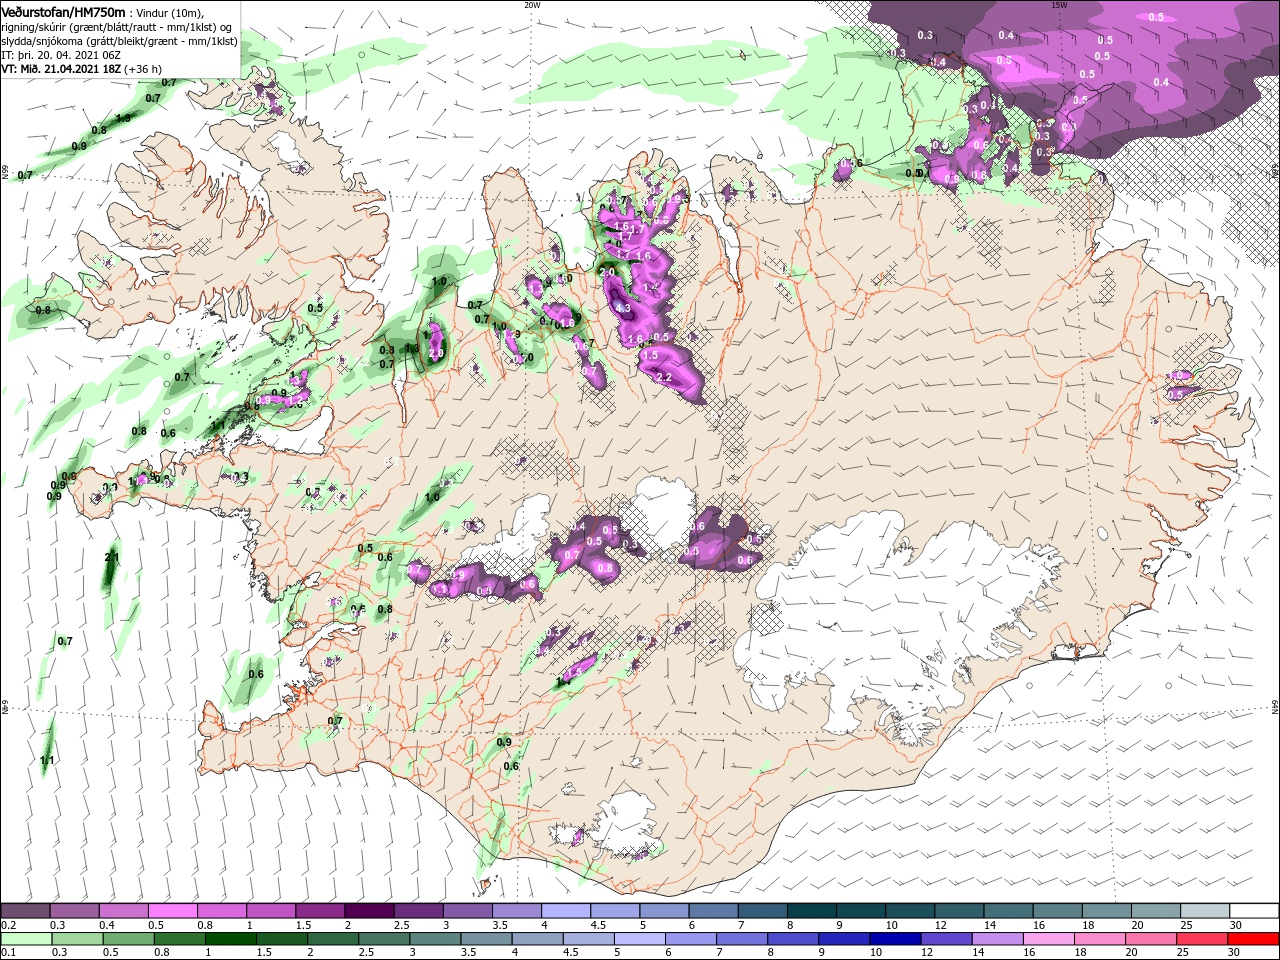Click the 2.1 rain value off the west coast
This screenshot has width=1280, height=960.
(112, 557)
